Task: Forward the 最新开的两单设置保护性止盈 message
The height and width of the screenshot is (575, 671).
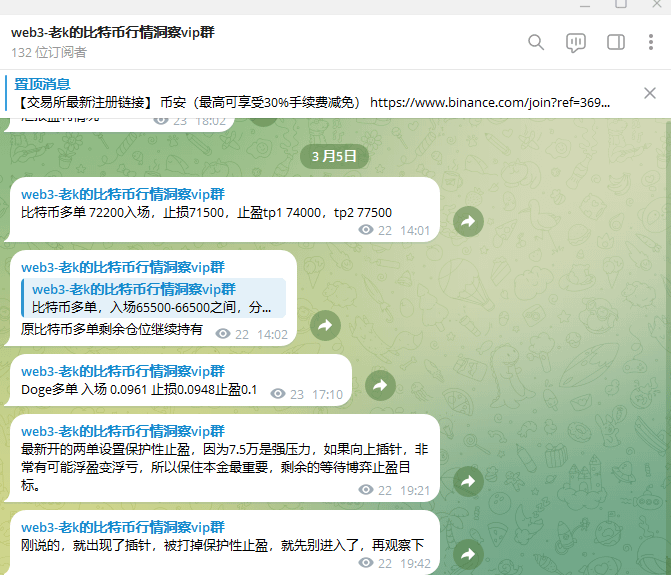Action: [468, 481]
